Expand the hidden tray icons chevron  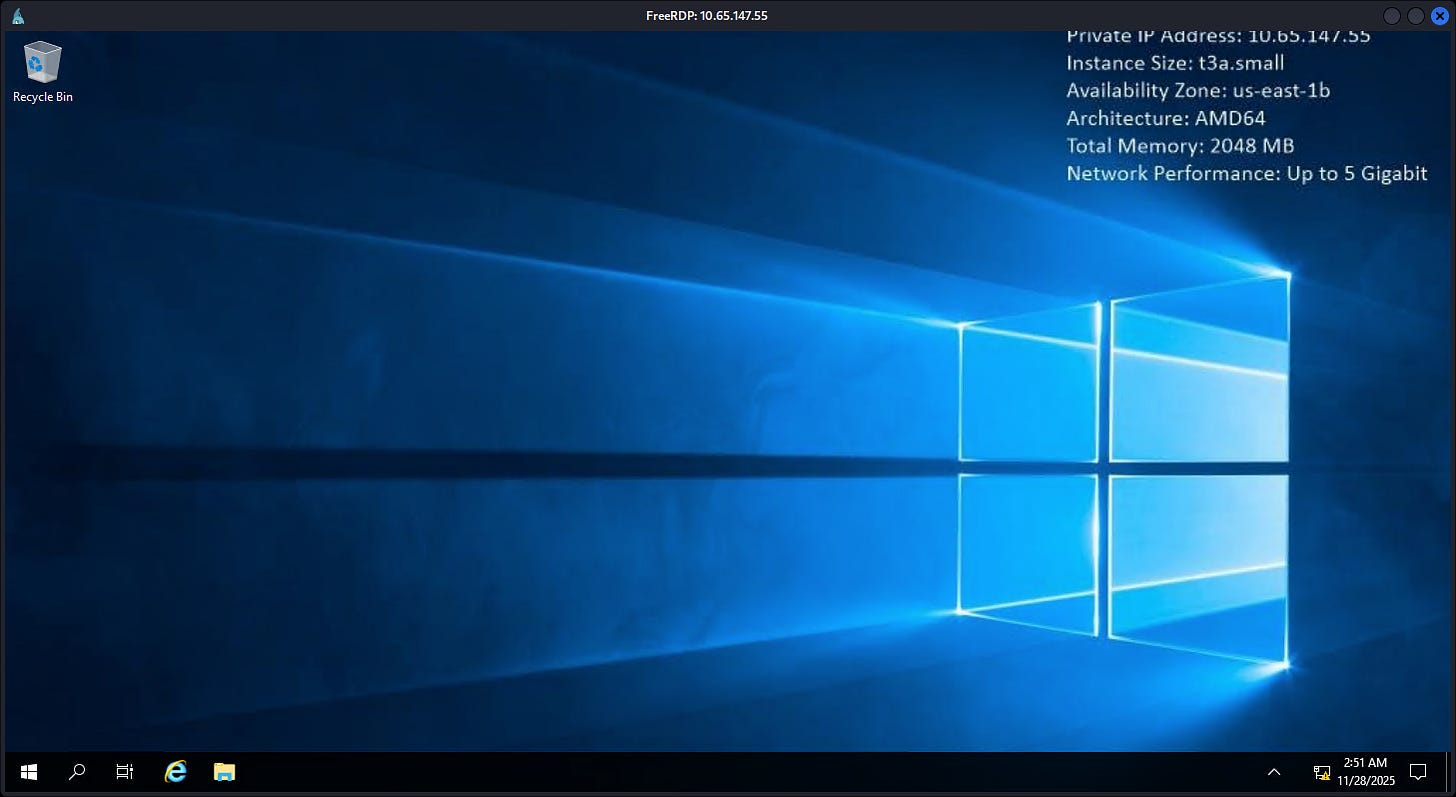(1274, 771)
